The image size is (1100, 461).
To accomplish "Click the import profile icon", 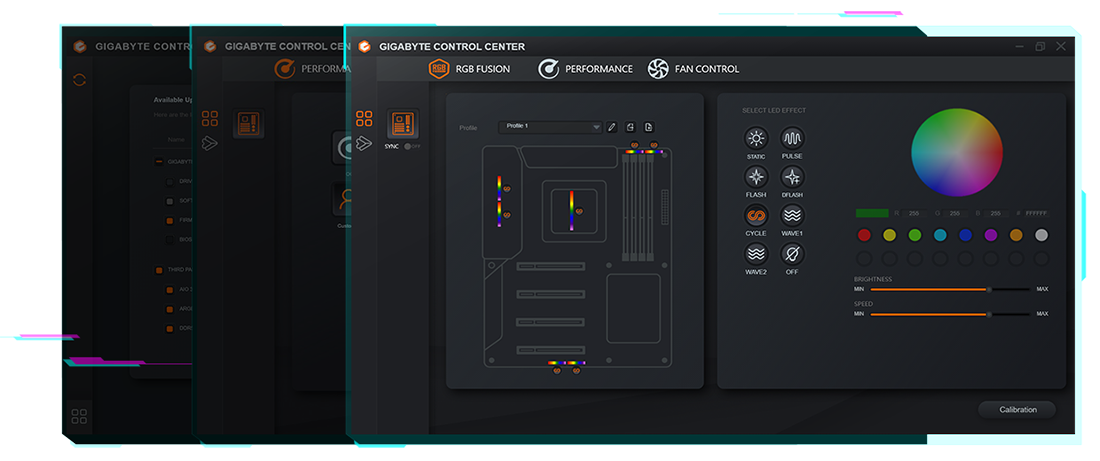I will 630,127.
